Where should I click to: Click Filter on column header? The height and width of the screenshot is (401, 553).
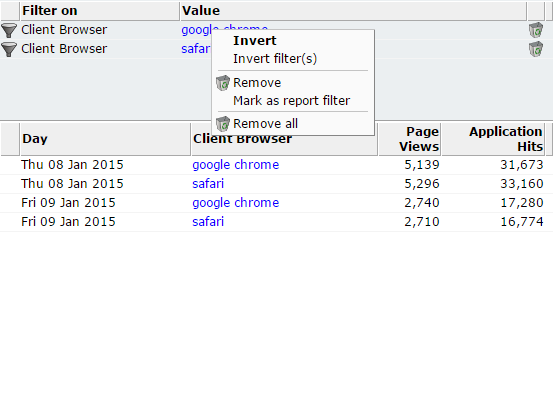[100, 11]
